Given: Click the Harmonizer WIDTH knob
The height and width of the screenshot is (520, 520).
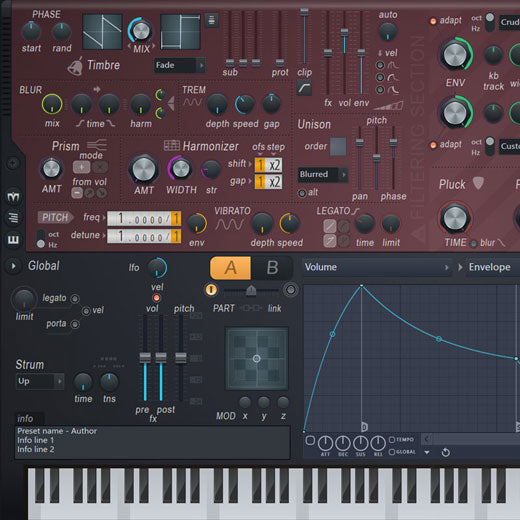Looking at the screenshot, I should (180, 169).
